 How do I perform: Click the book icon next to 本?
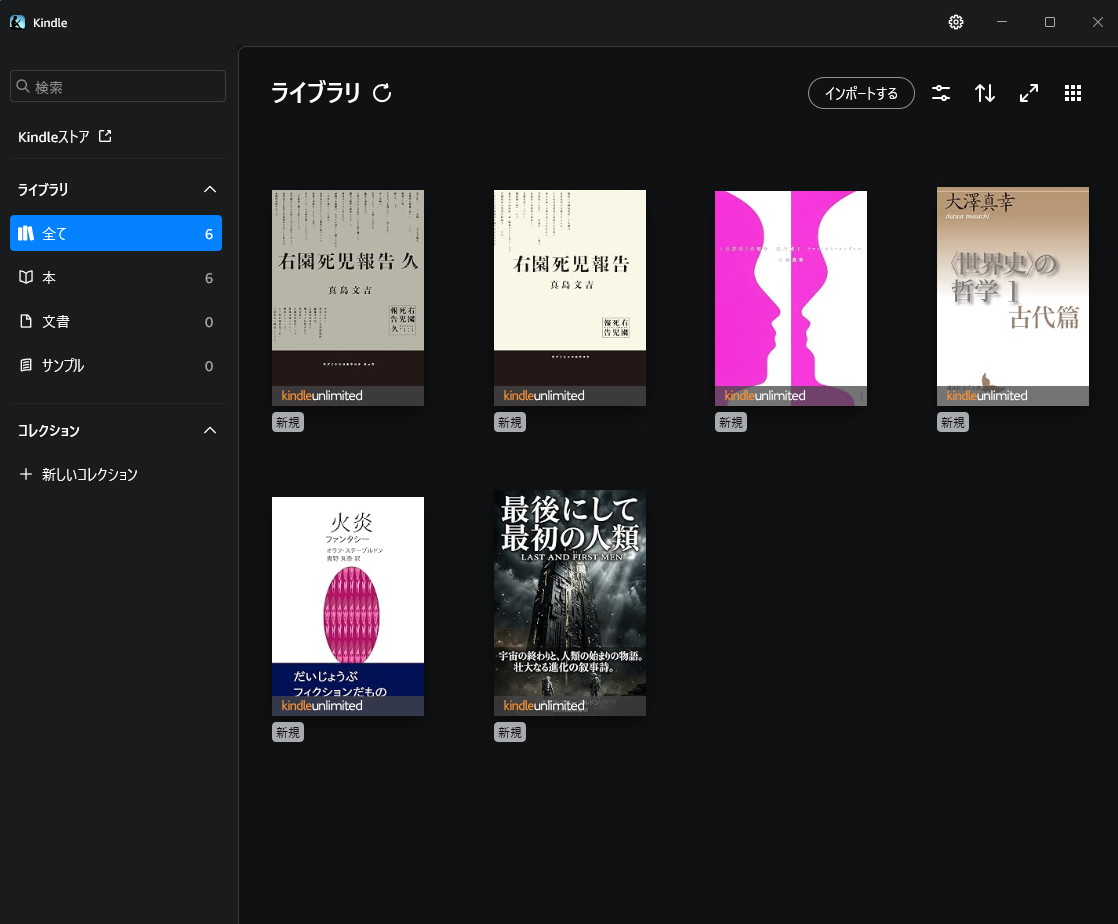(x=26, y=277)
